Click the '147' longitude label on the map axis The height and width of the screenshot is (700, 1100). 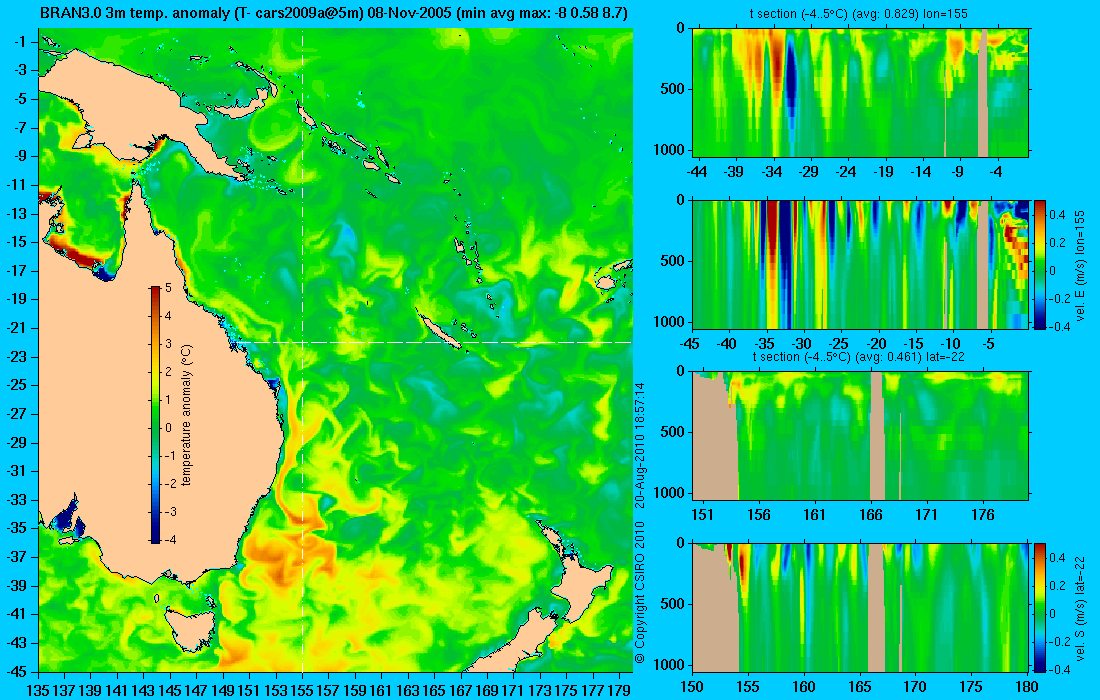[x=196, y=689]
